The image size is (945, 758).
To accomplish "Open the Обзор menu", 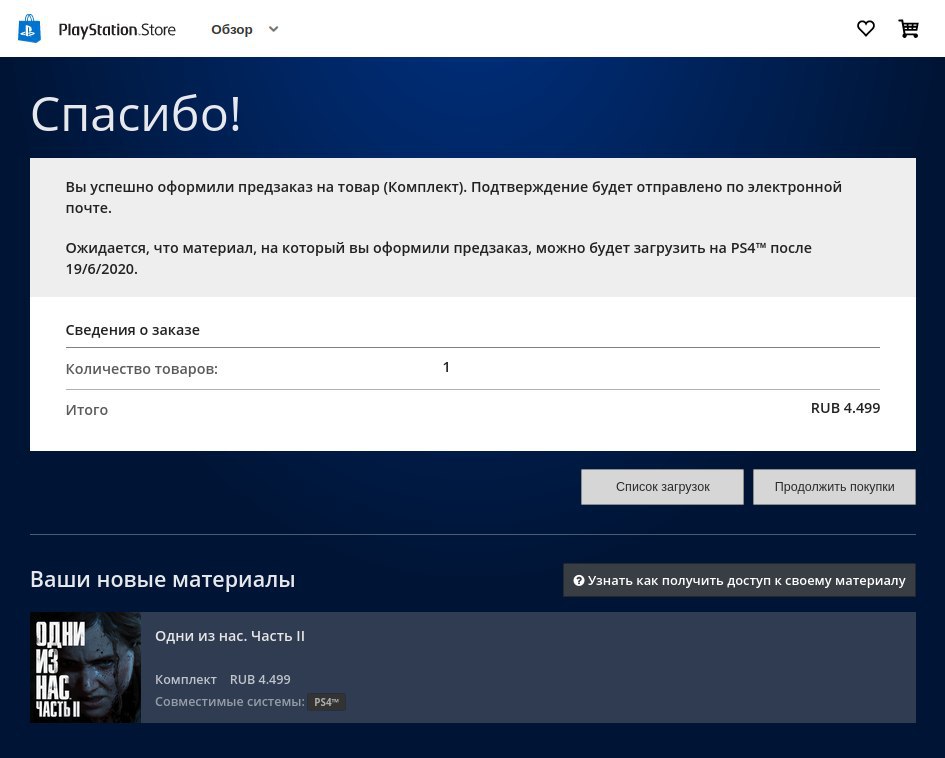I will click(231, 30).
